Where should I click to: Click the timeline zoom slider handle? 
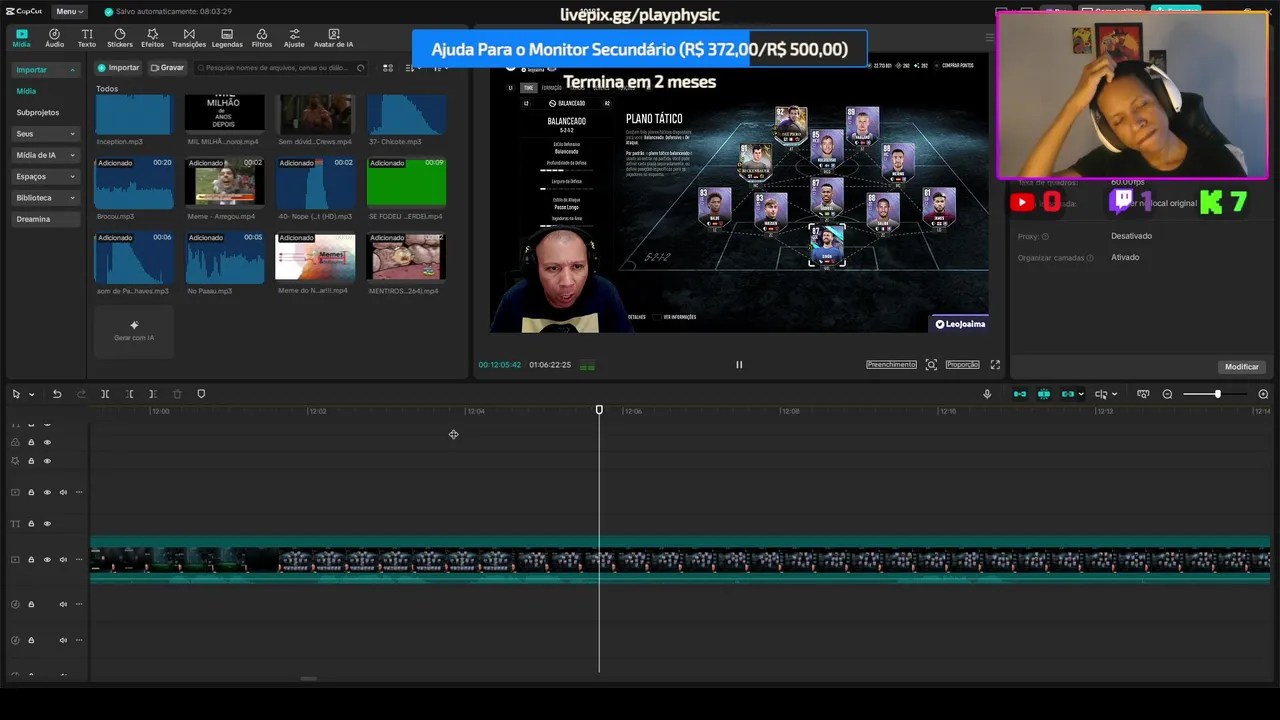1217,394
